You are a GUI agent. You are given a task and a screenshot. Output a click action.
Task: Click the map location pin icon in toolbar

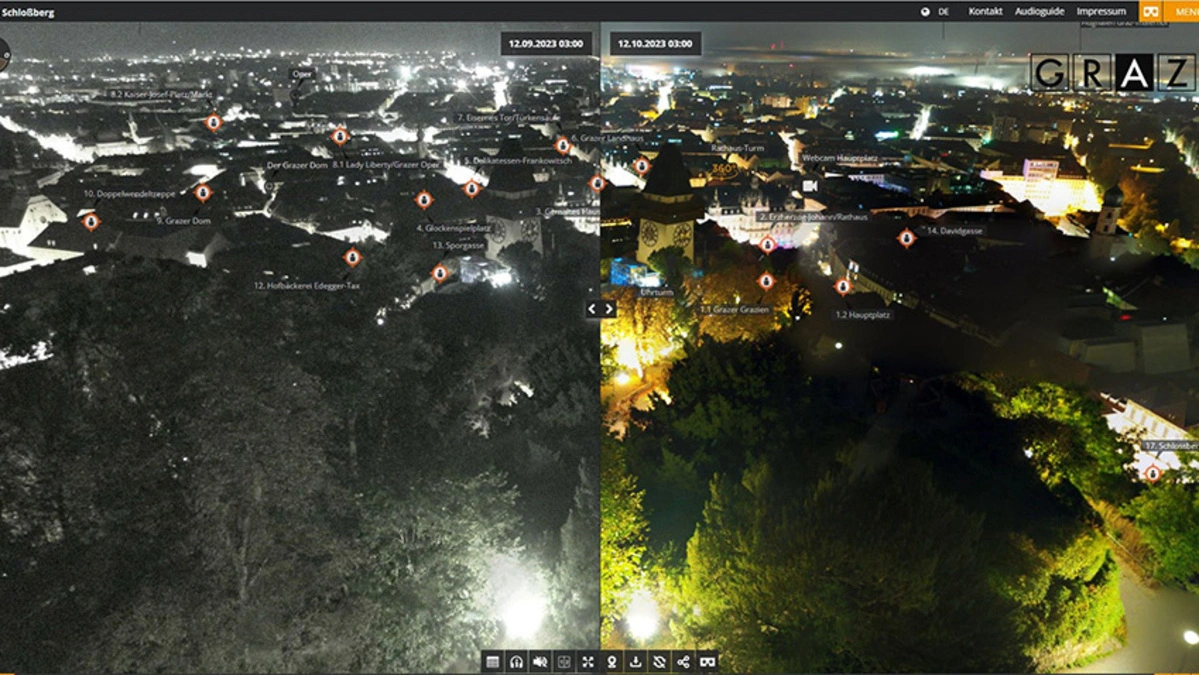click(x=612, y=662)
